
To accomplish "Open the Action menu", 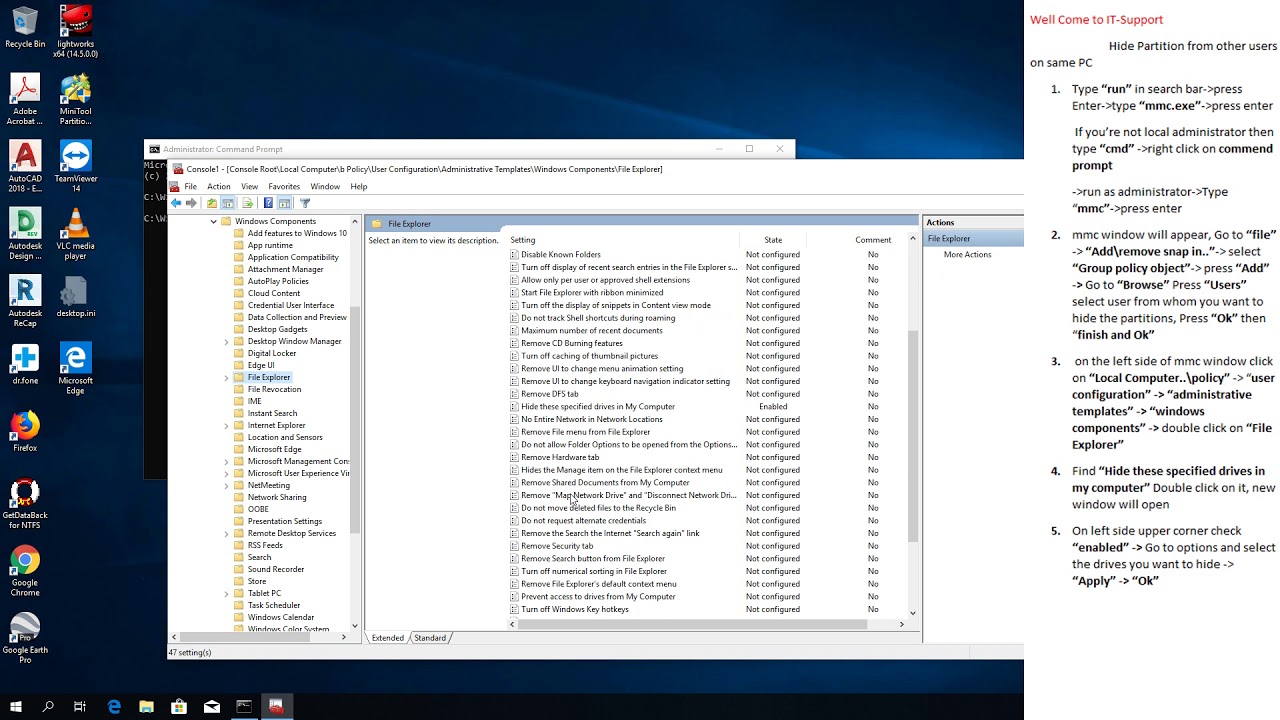I will coord(218,186).
